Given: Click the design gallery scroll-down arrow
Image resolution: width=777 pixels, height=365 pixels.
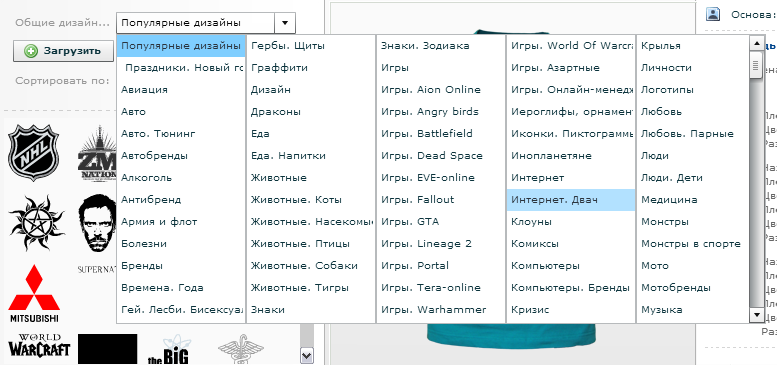Looking at the screenshot, I should [307, 355].
